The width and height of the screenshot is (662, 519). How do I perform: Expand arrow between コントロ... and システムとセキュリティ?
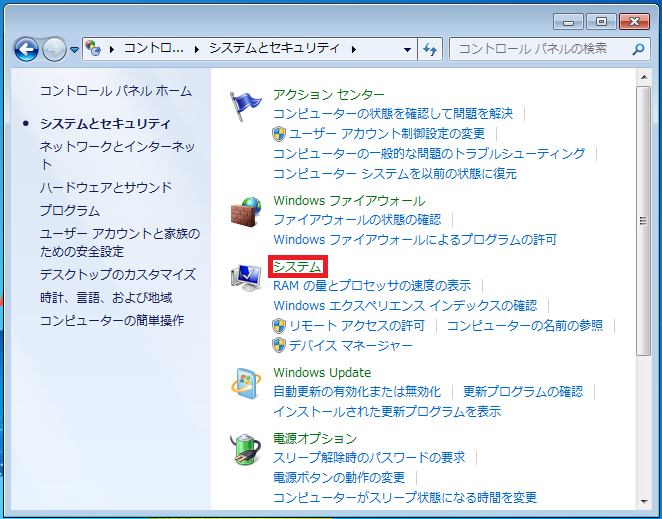pos(197,49)
